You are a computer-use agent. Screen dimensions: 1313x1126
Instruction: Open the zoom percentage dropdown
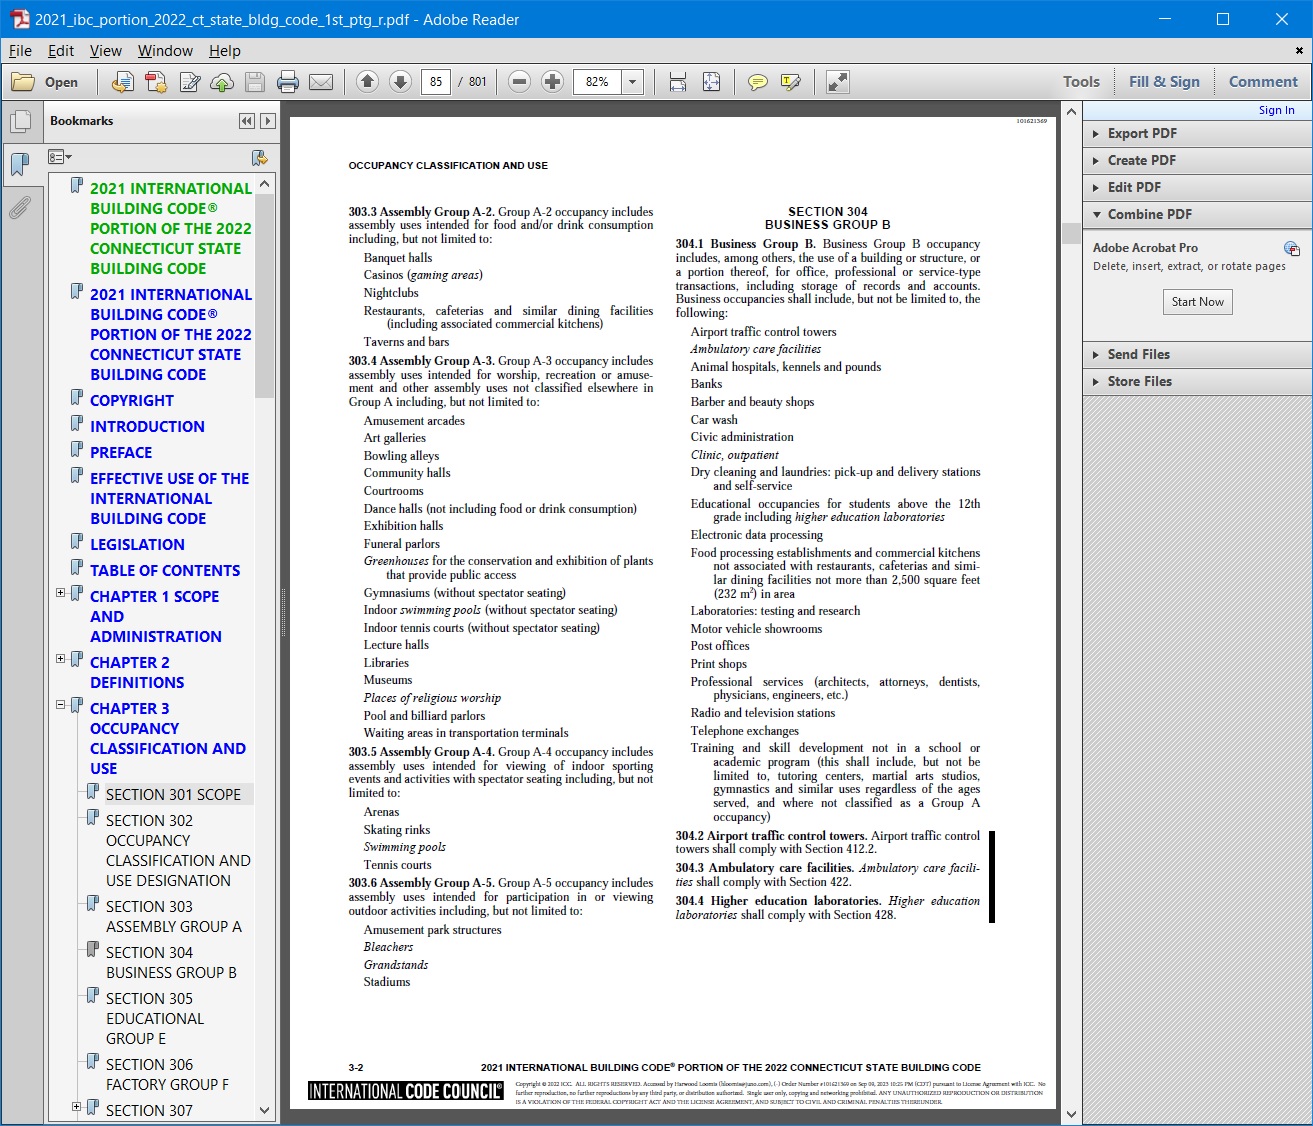[x=632, y=82]
